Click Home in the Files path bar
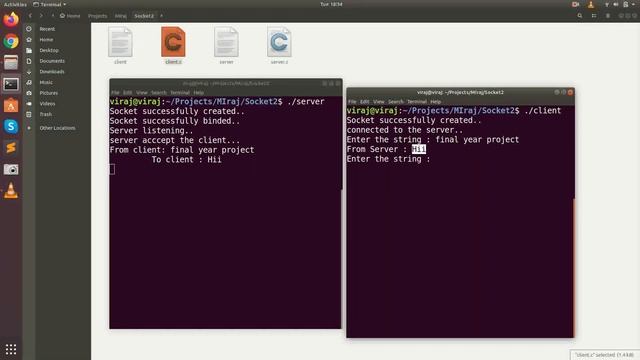The image size is (640, 360). tap(70, 16)
